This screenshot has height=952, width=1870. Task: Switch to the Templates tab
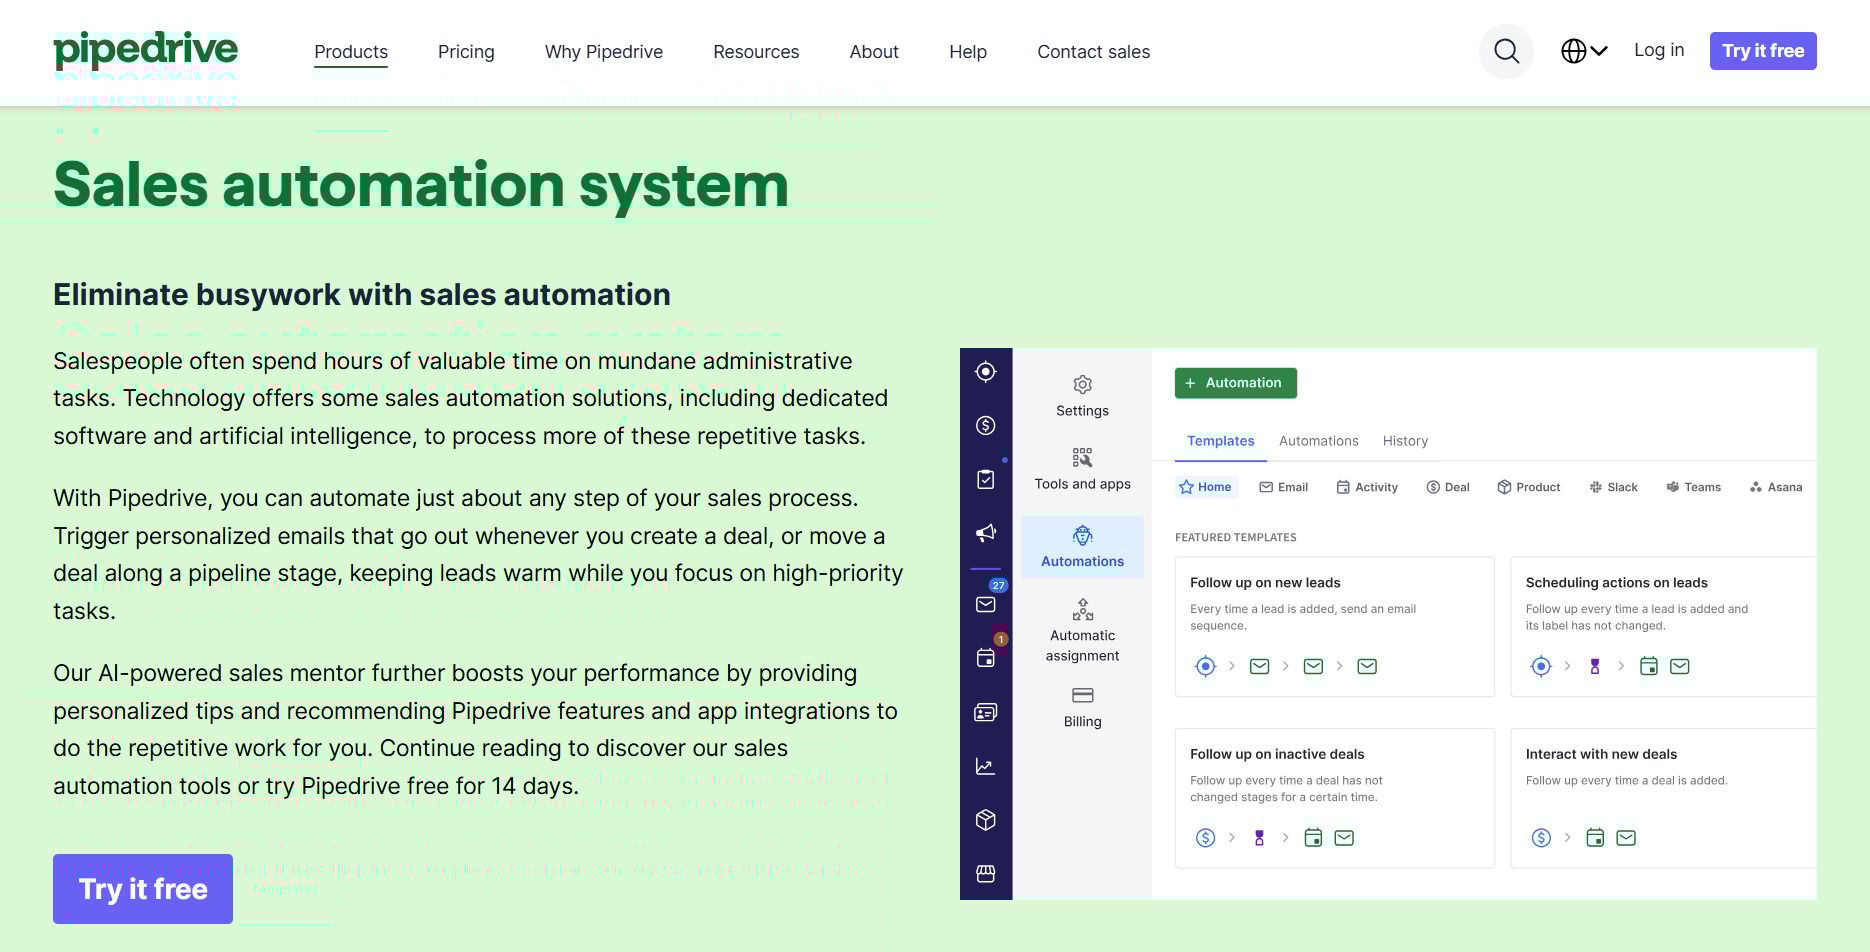coord(1221,441)
